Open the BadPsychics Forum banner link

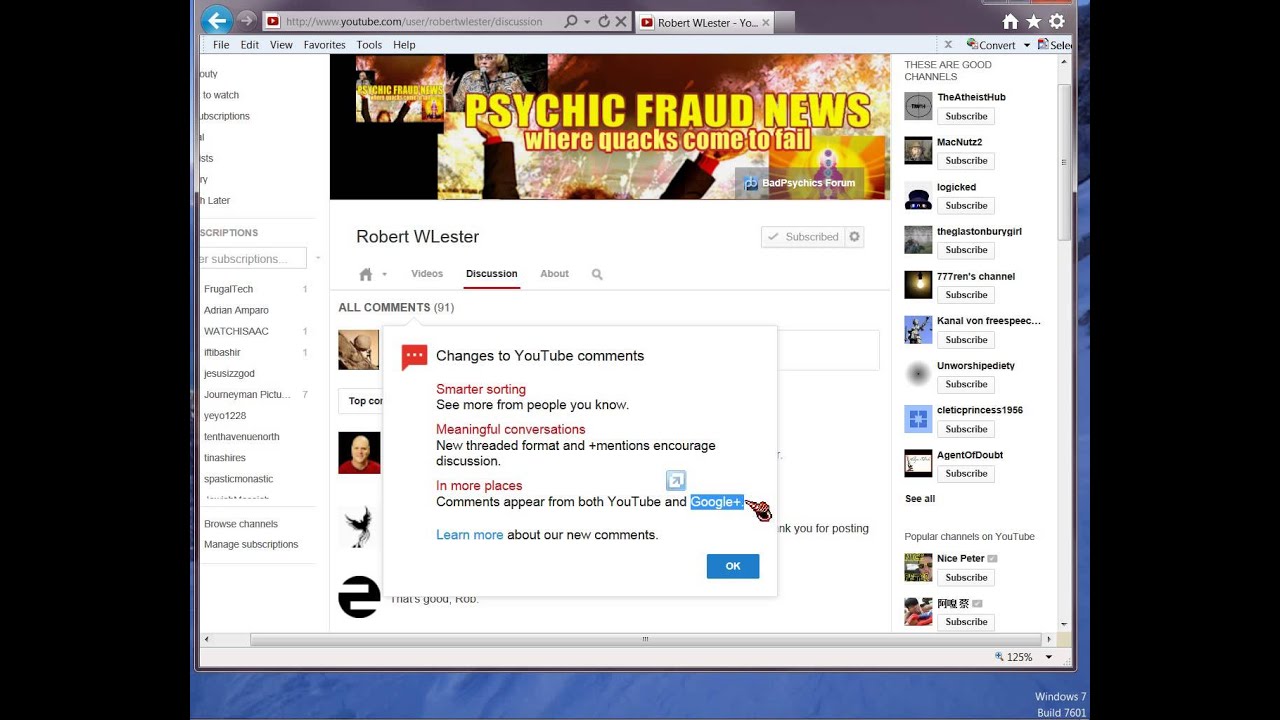tap(799, 183)
